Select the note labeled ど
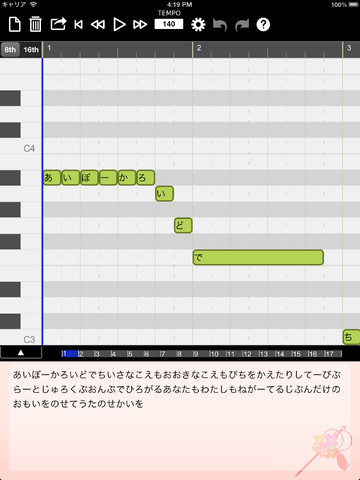 (183, 225)
